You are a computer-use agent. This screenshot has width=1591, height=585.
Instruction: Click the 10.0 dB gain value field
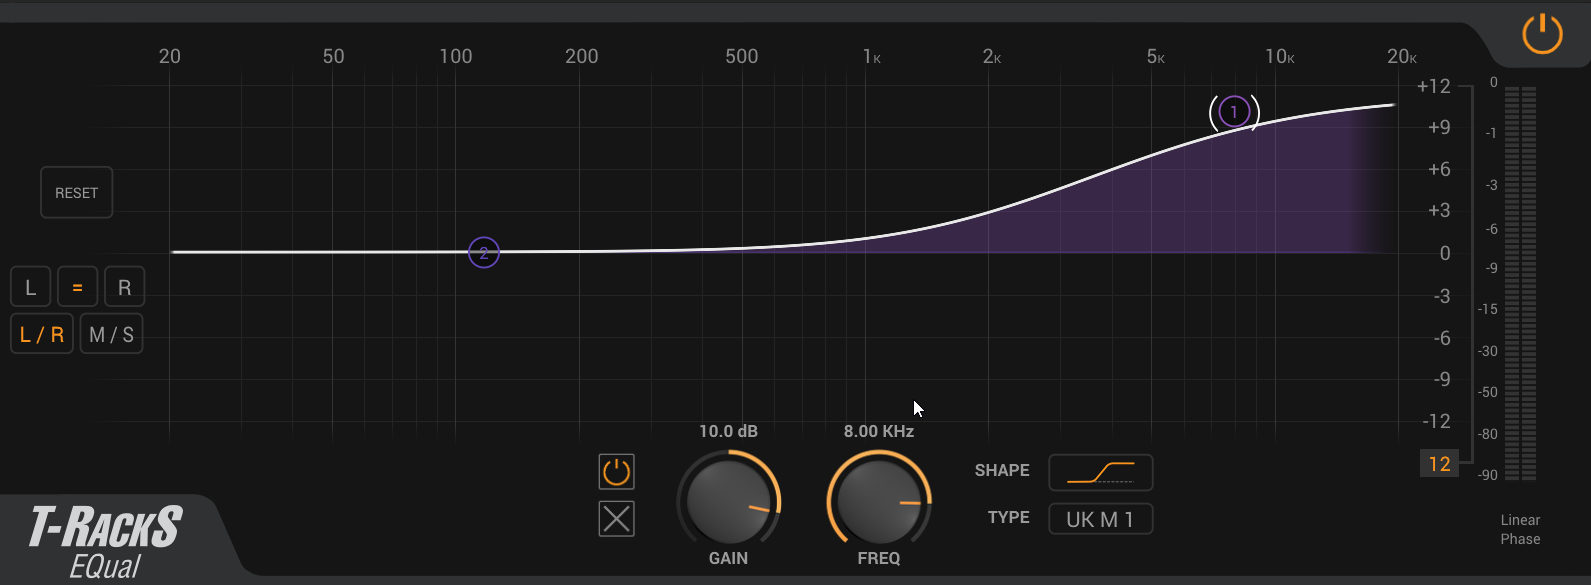click(x=728, y=431)
